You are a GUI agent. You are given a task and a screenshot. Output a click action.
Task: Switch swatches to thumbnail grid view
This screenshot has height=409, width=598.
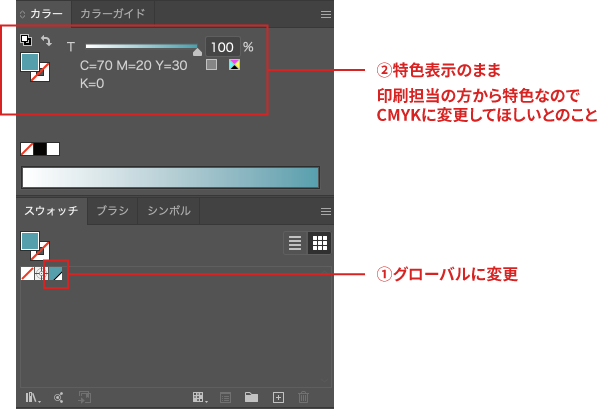coord(320,243)
